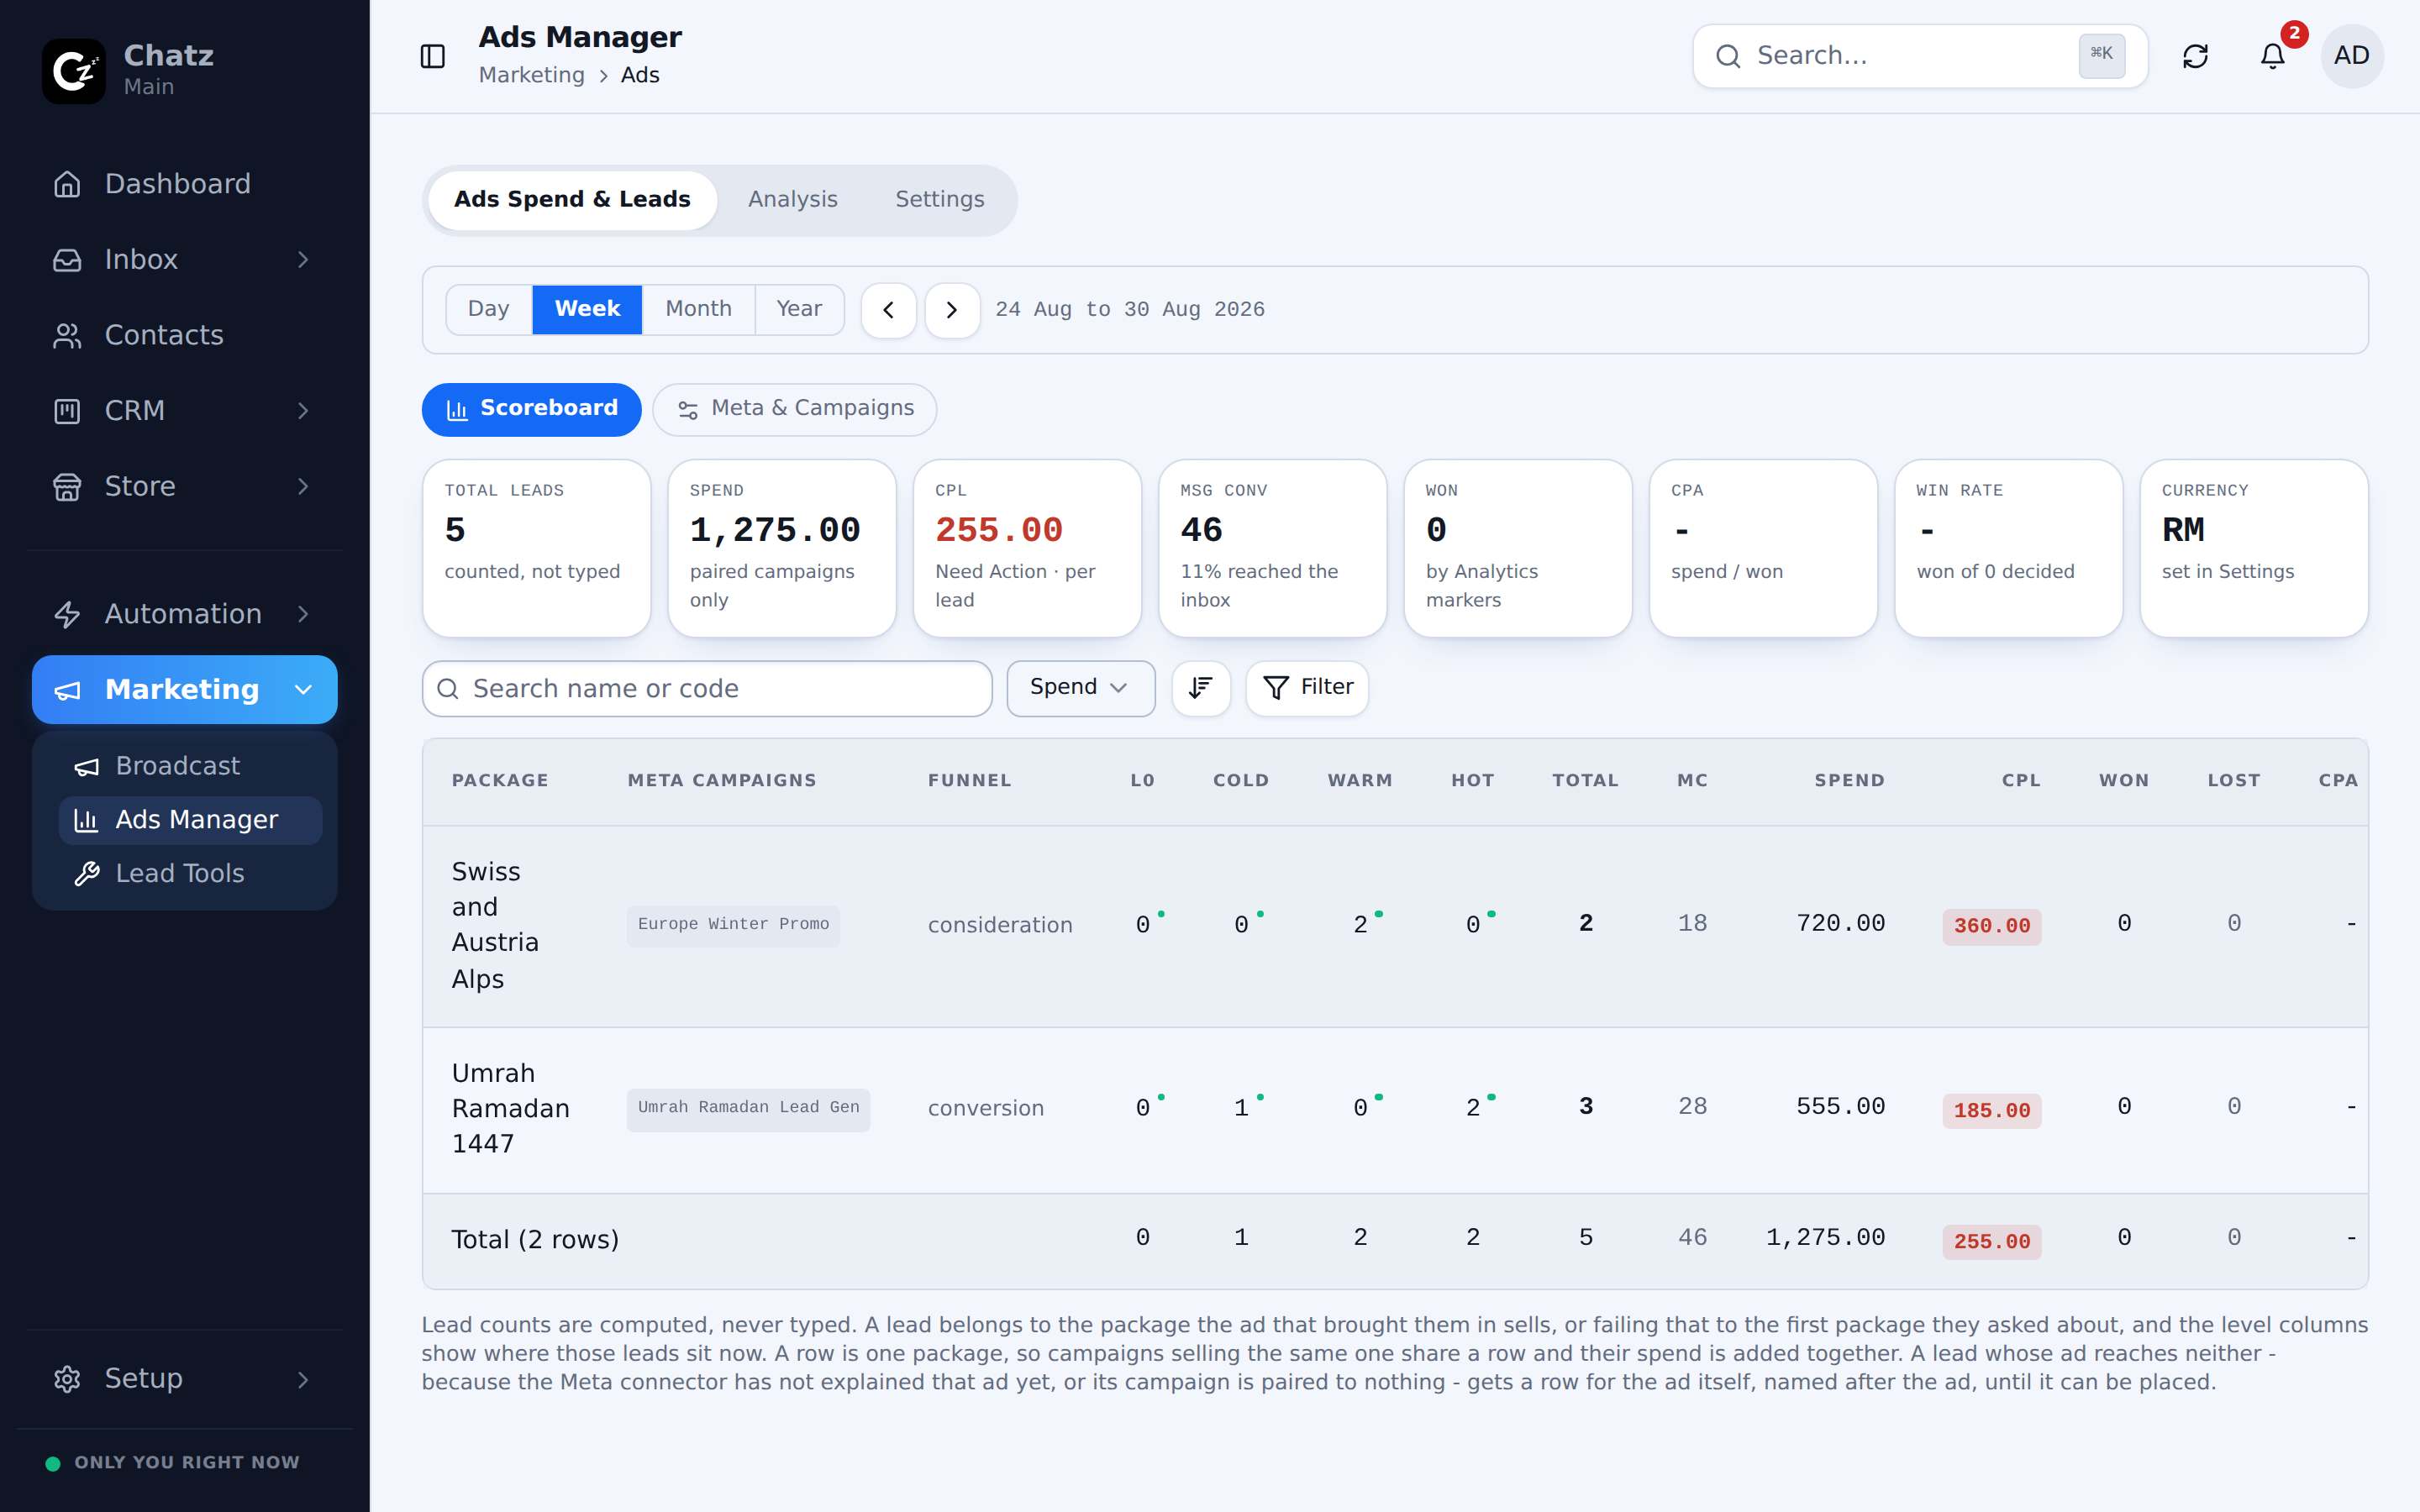Image resolution: width=2420 pixels, height=1512 pixels.
Task: Click the META CAMPAIGNS column header
Action: [x=722, y=781]
